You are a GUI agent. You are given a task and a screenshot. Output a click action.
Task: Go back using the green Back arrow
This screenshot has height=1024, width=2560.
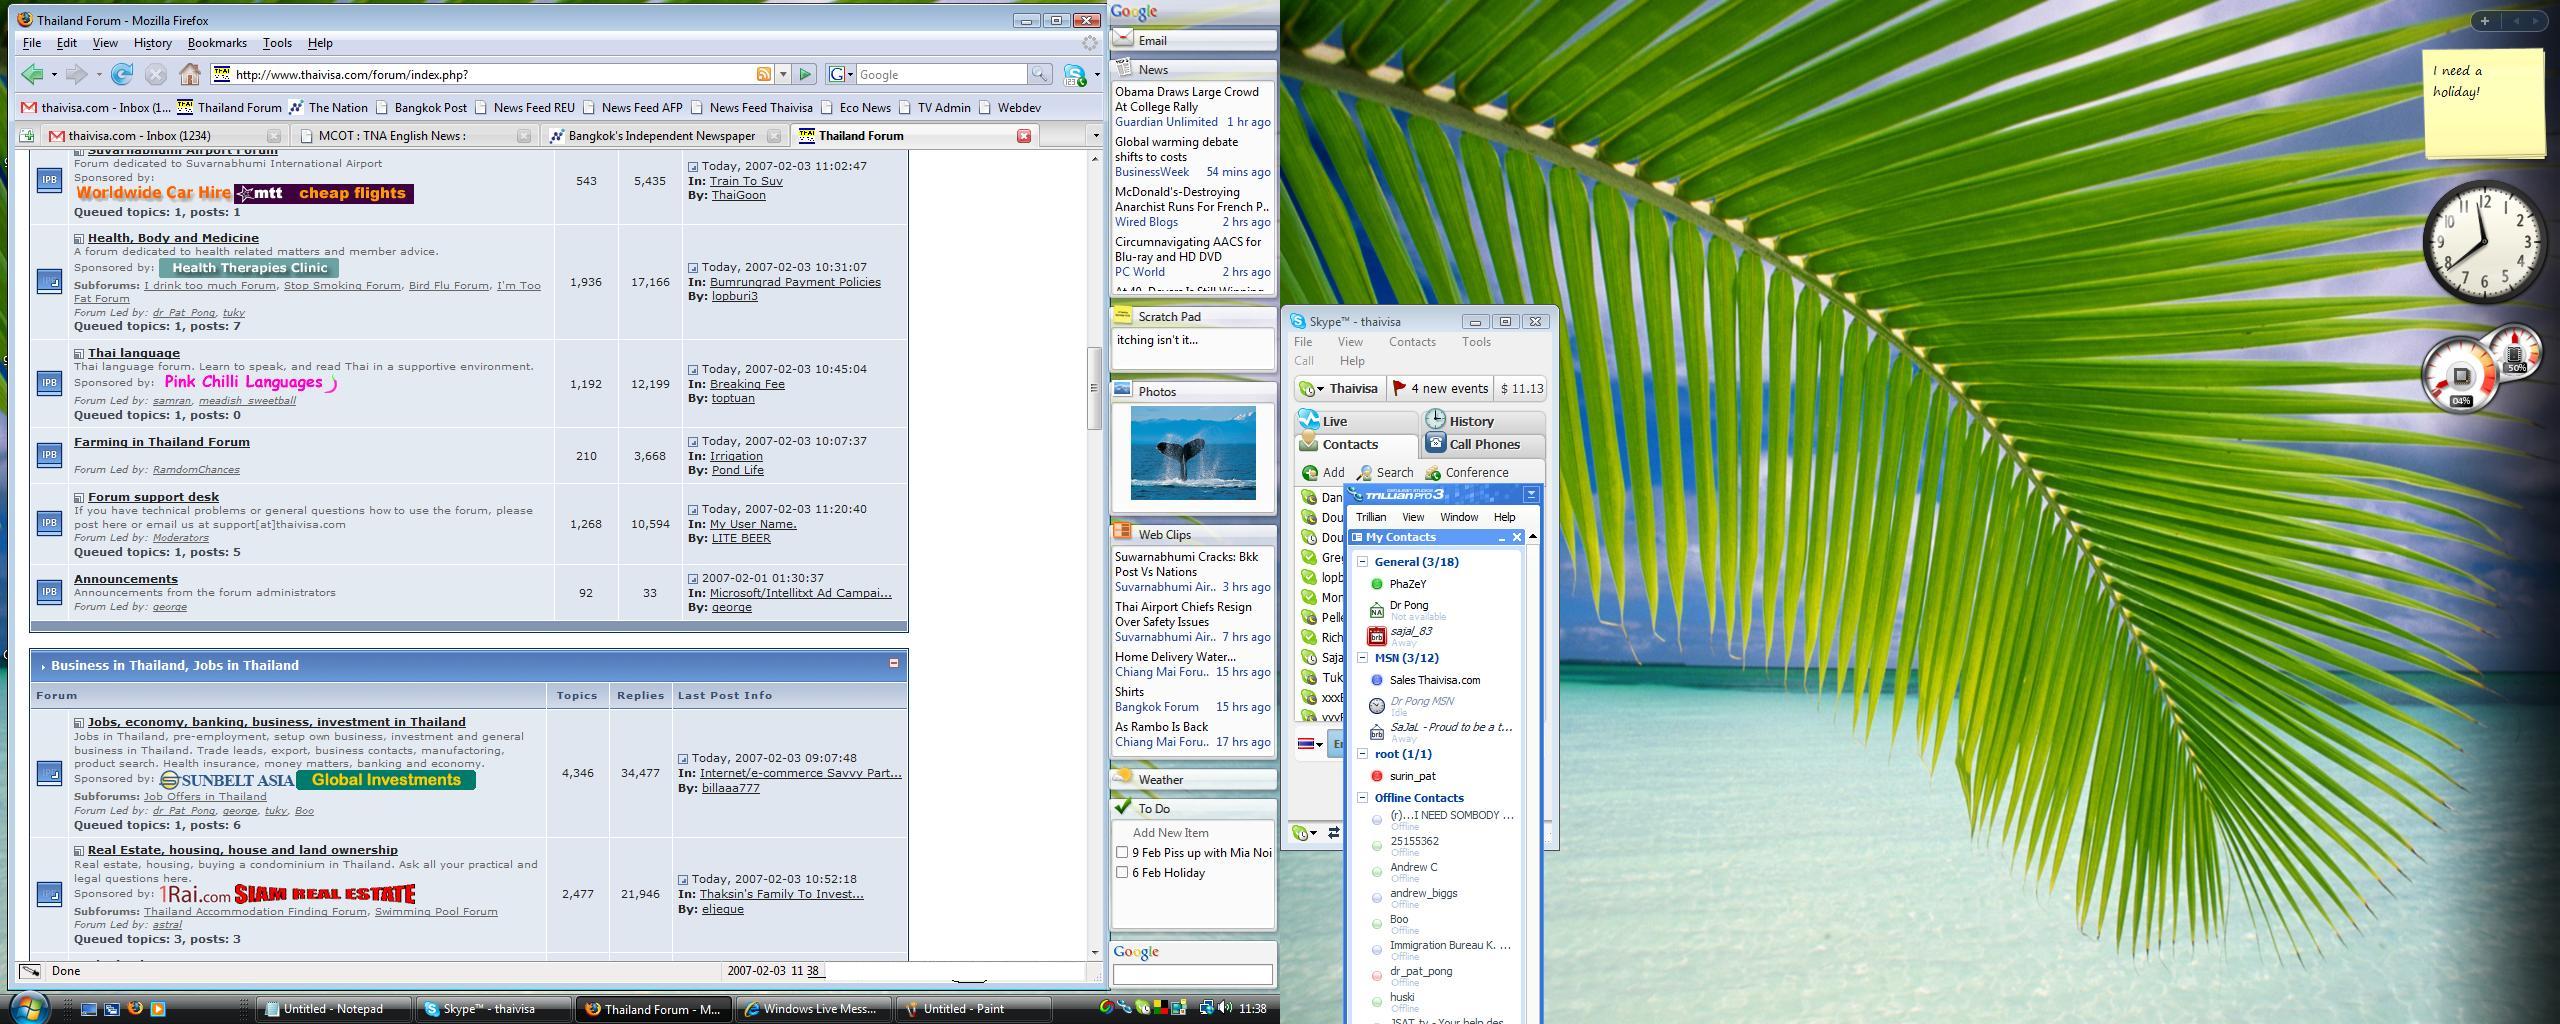pyautogui.click(x=32, y=74)
